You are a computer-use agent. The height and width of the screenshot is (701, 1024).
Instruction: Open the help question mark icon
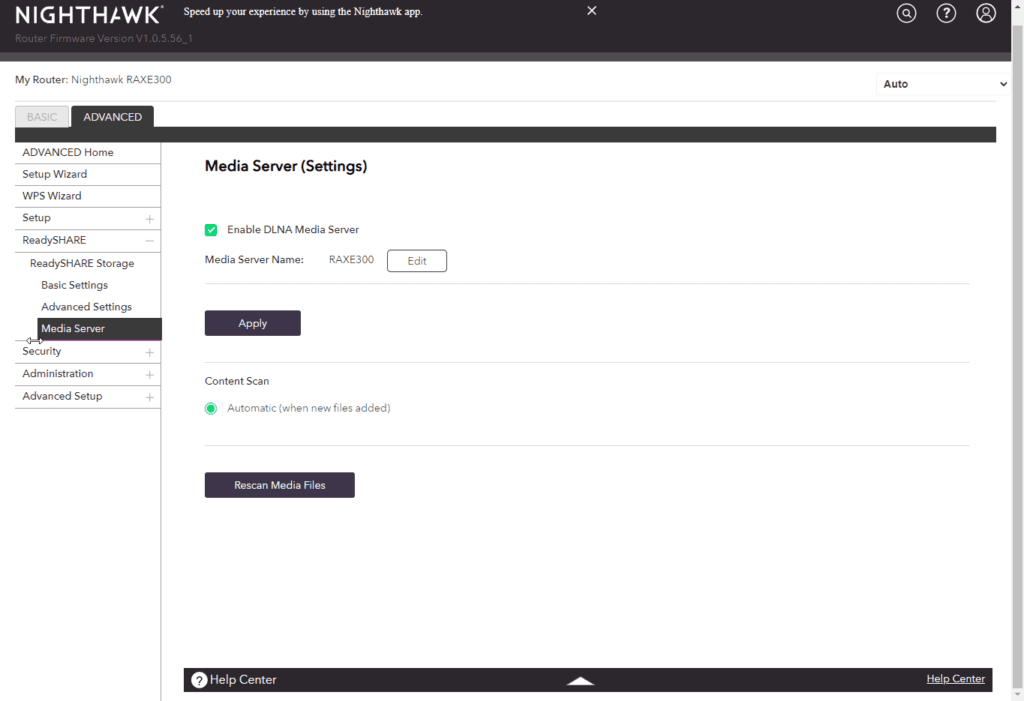click(x=946, y=13)
